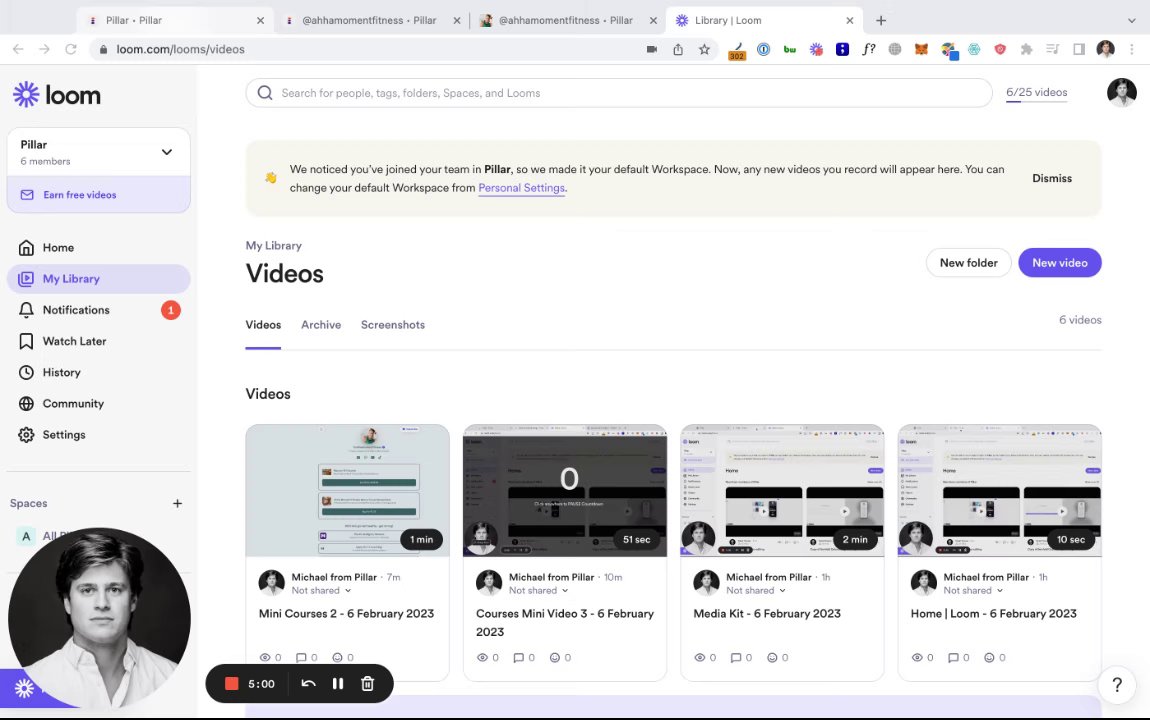Reload the page in browser
Viewport: 1150px width, 720px height.
pyautogui.click(x=70, y=49)
